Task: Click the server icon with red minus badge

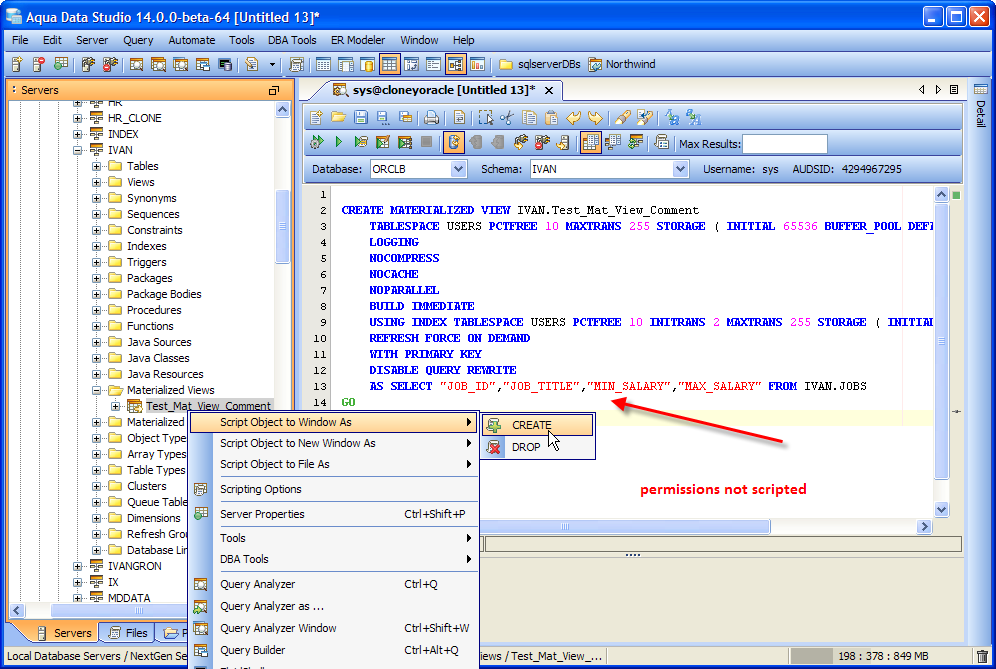Action: [x=39, y=64]
